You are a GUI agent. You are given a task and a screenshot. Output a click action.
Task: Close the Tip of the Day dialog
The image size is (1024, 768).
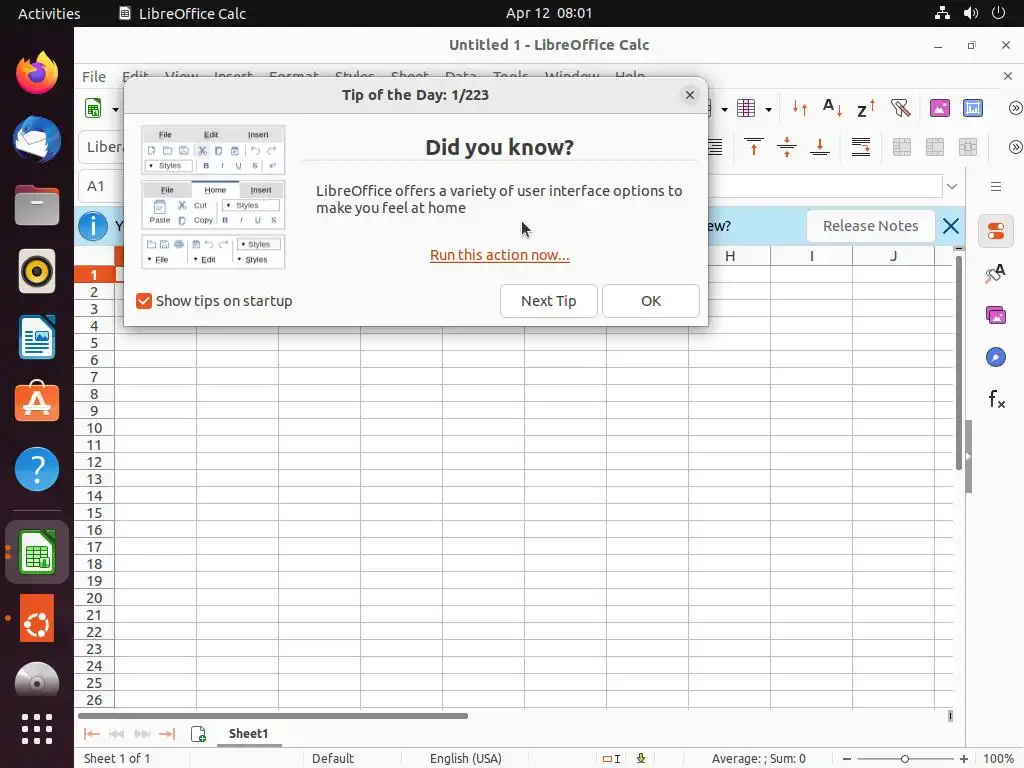[x=690, y=95]
